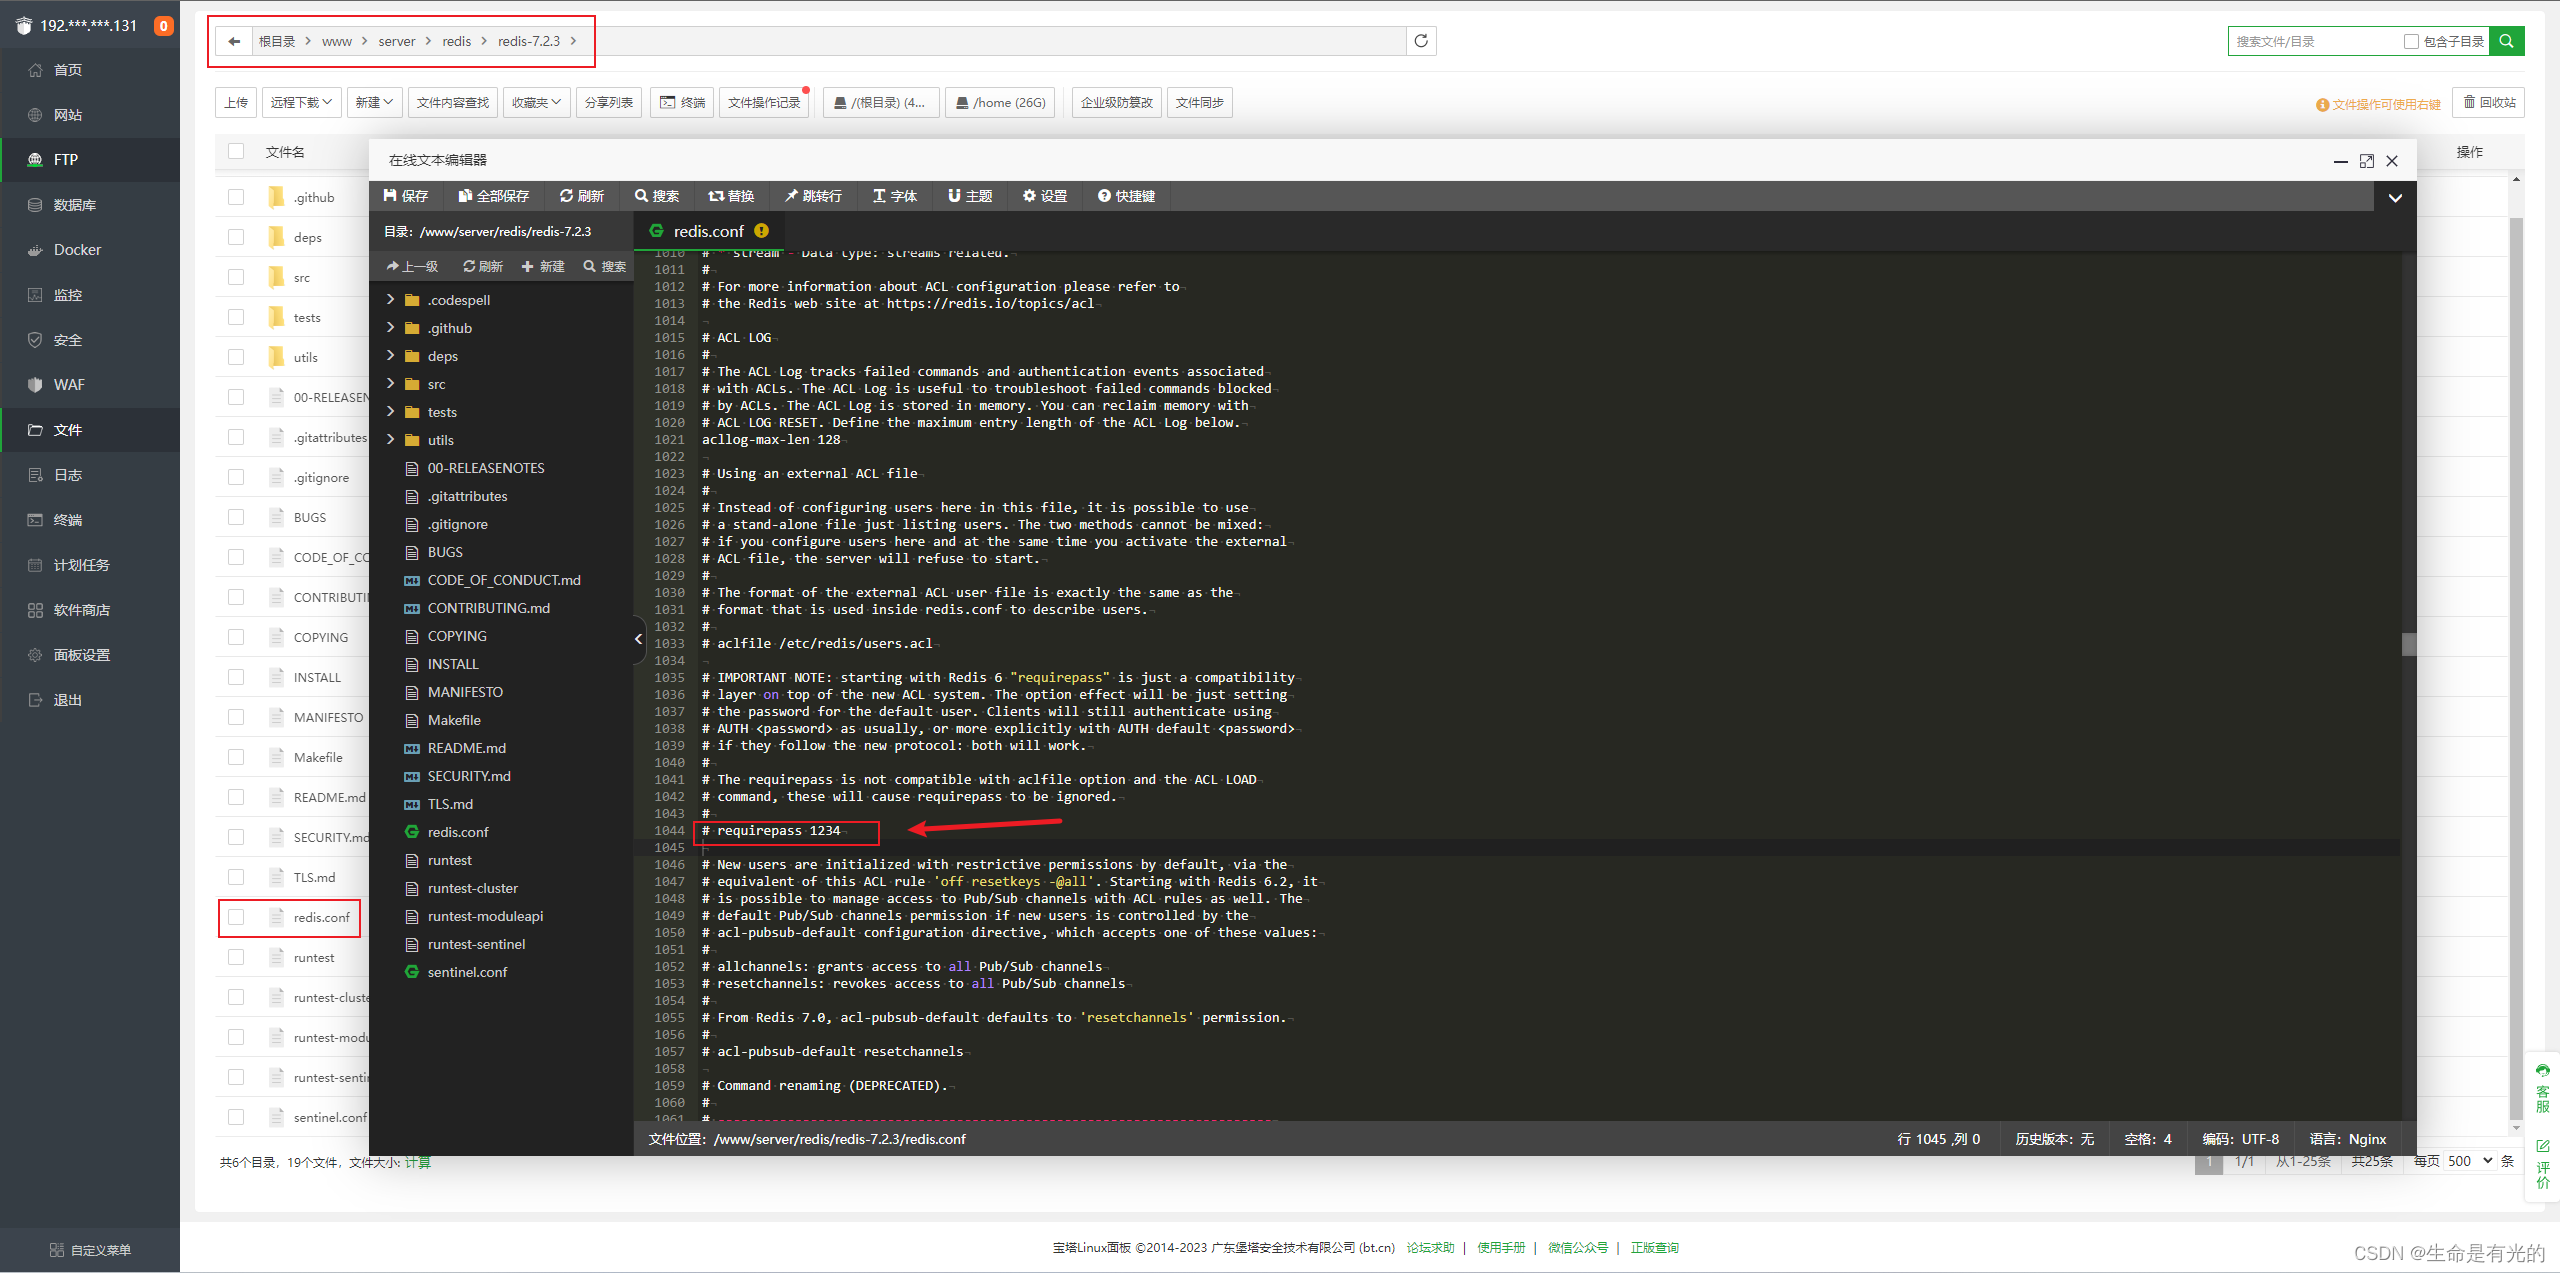Open the remote download dropdown
Viewport: 2560px width, 1273px height.
click(x=301, y=102)
